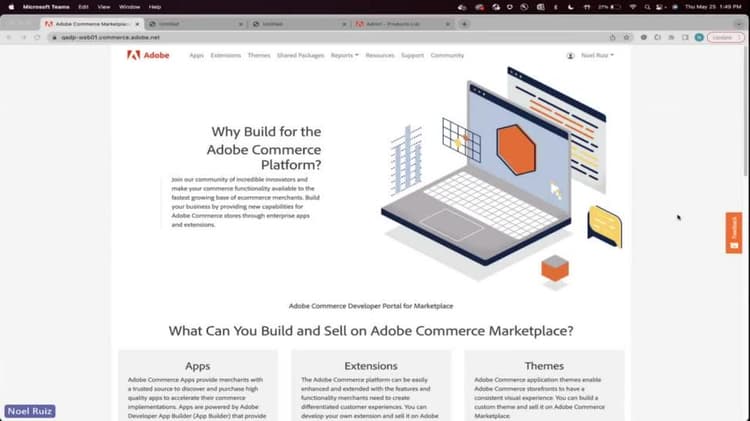Switch to the Admin Products List tab
Image resolution: width=750 pixels, height=421 pixels.
[x=403, y=24]
